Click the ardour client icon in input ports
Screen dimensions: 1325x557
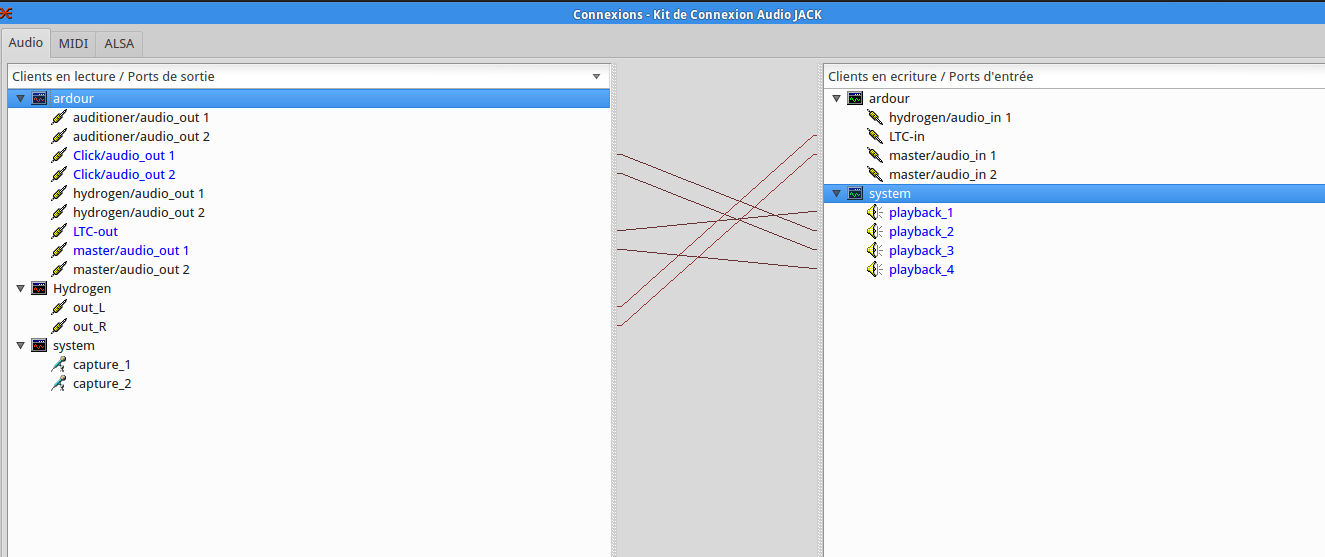pos(856,99)
